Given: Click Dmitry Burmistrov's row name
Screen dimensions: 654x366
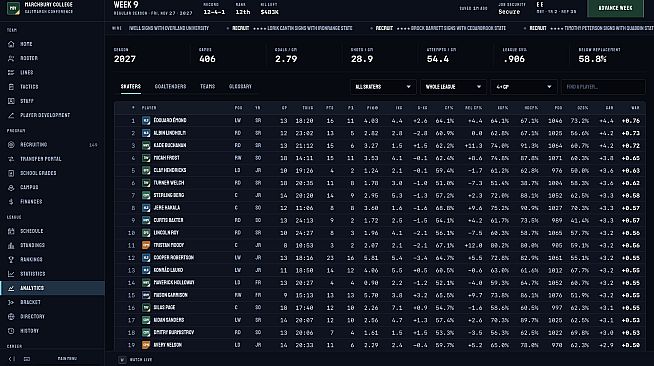Looking at the screenshot, I should point(174,333).
